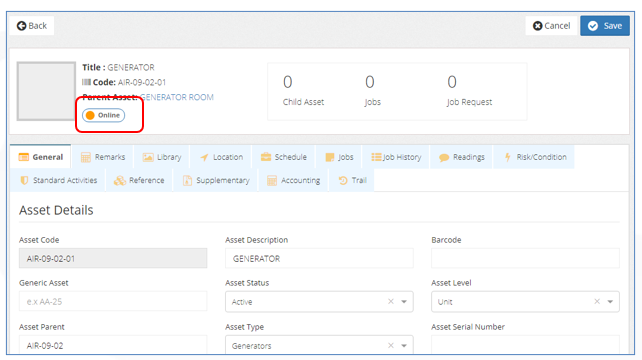Click the Accounting calculator icon
The width and height of the screenshot is (642, 360).
(x=272, y=181)
